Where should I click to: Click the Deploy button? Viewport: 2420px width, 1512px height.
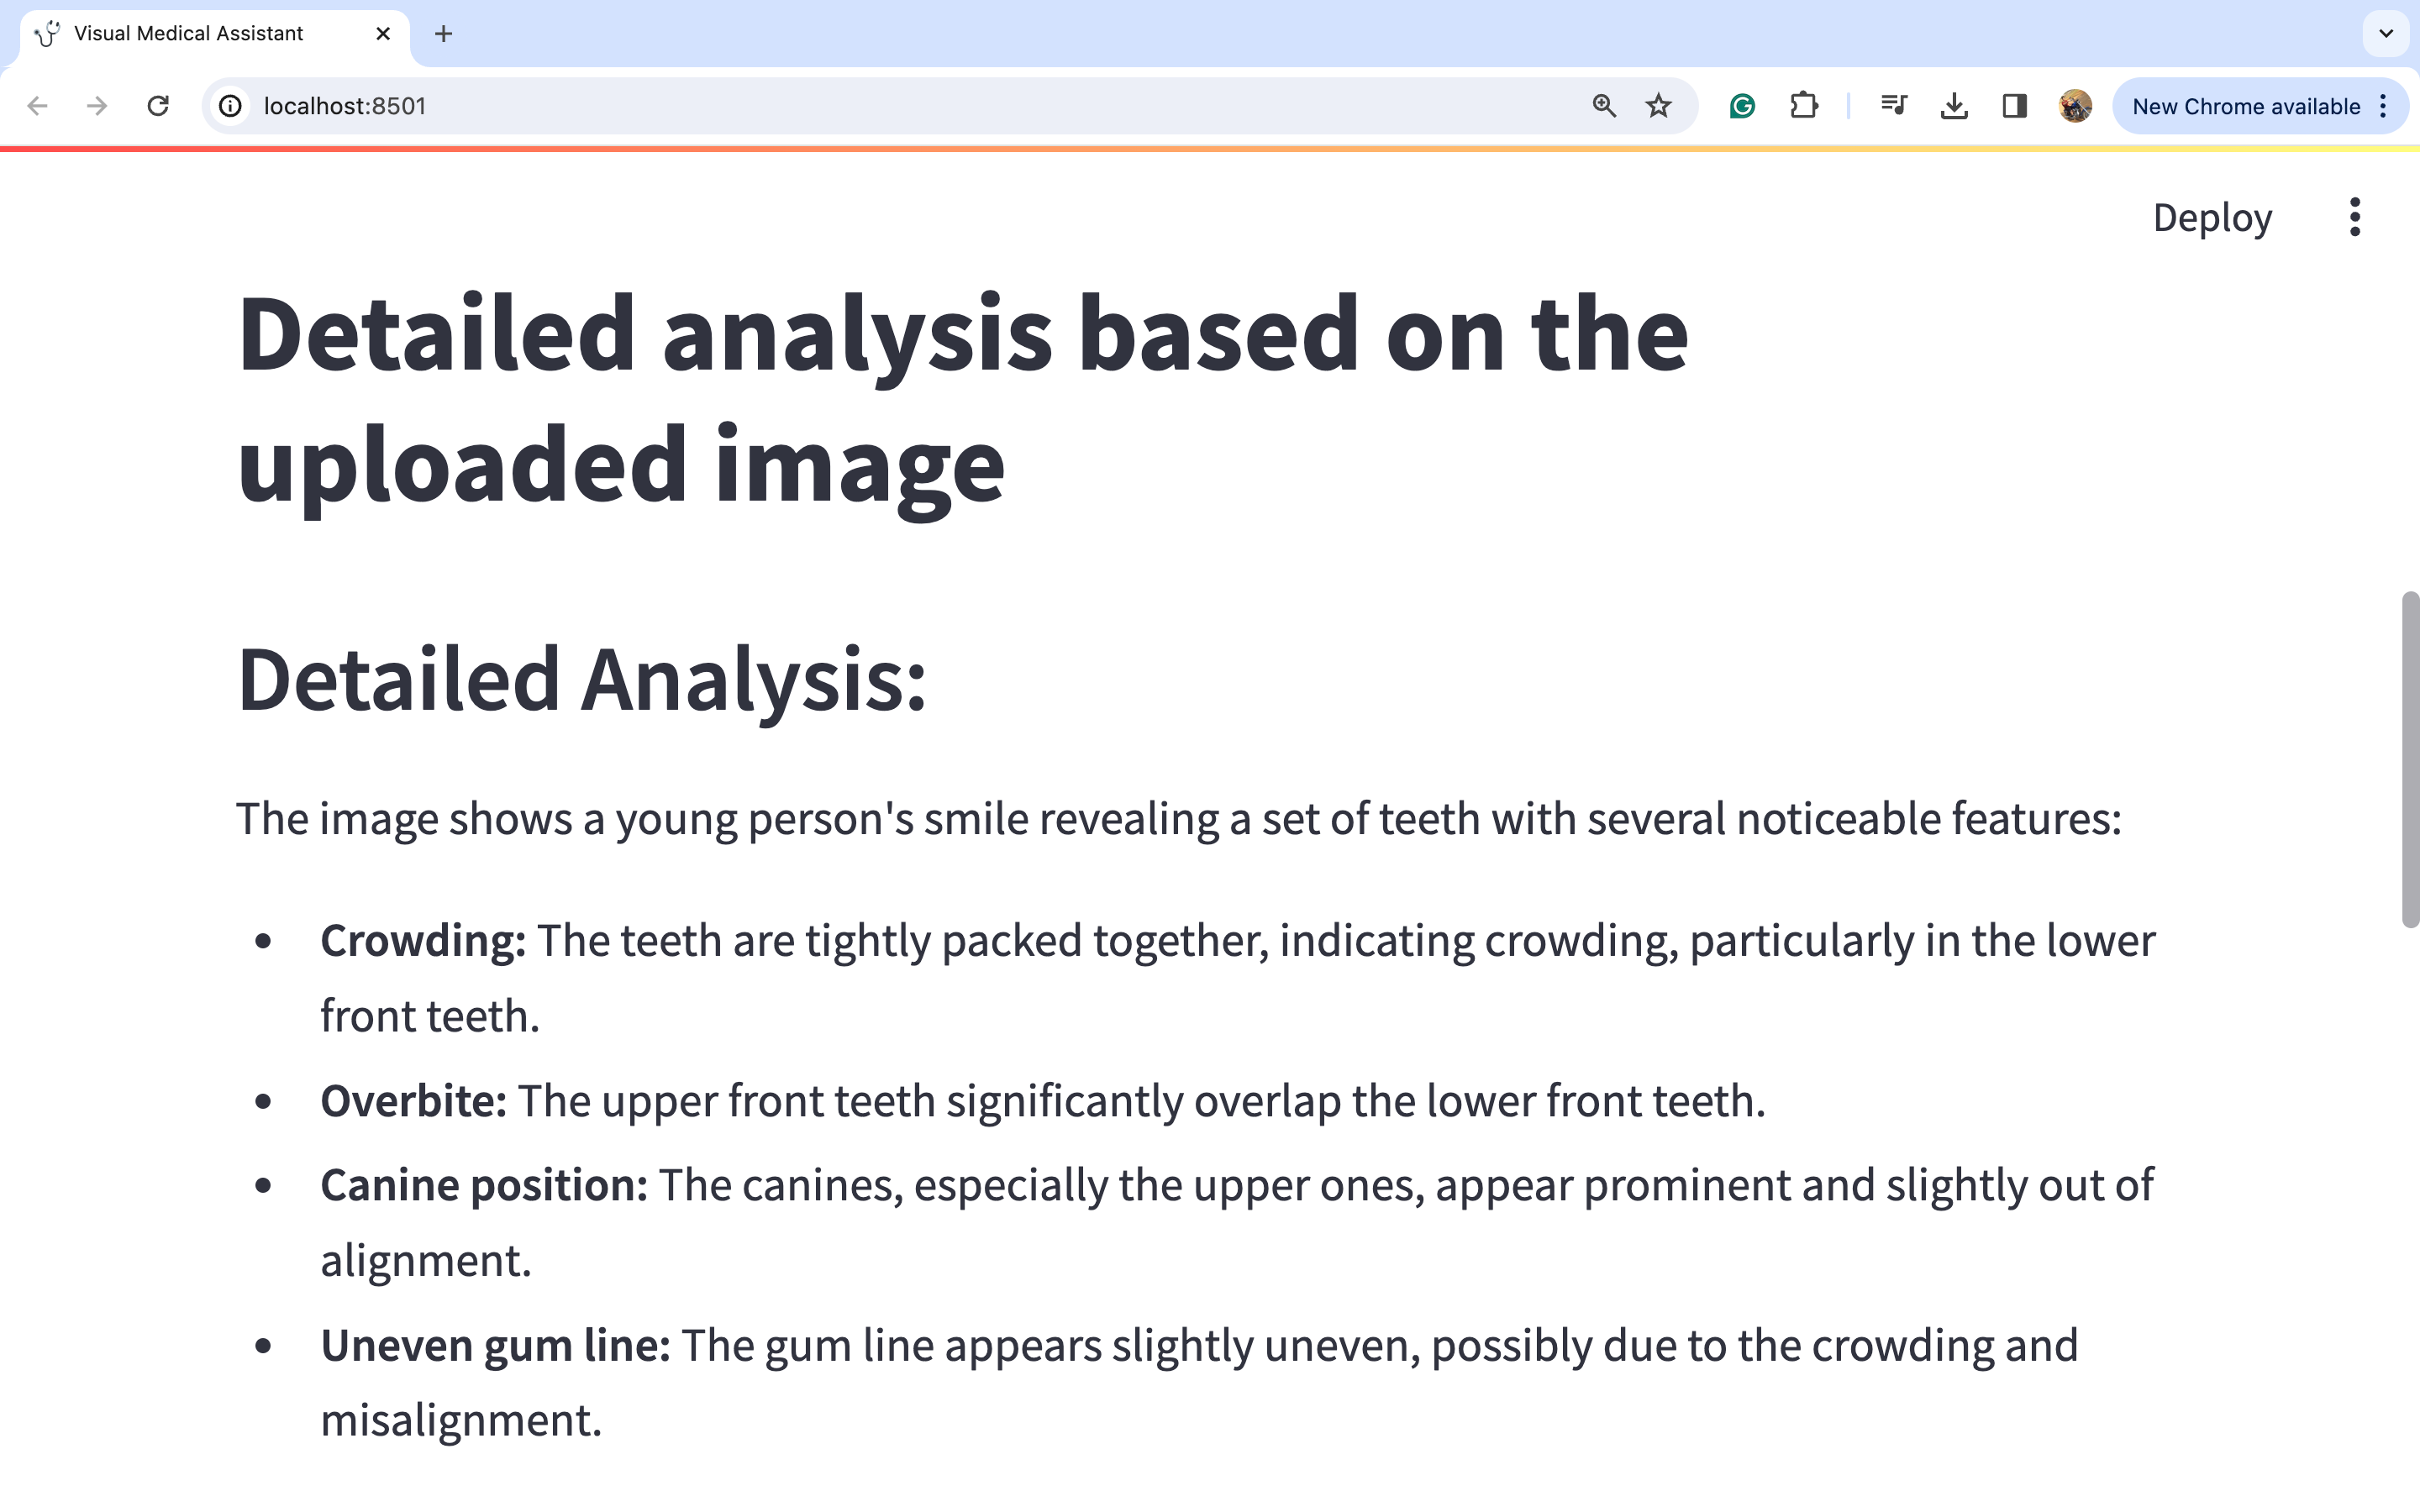click(x=2212, y=217)
